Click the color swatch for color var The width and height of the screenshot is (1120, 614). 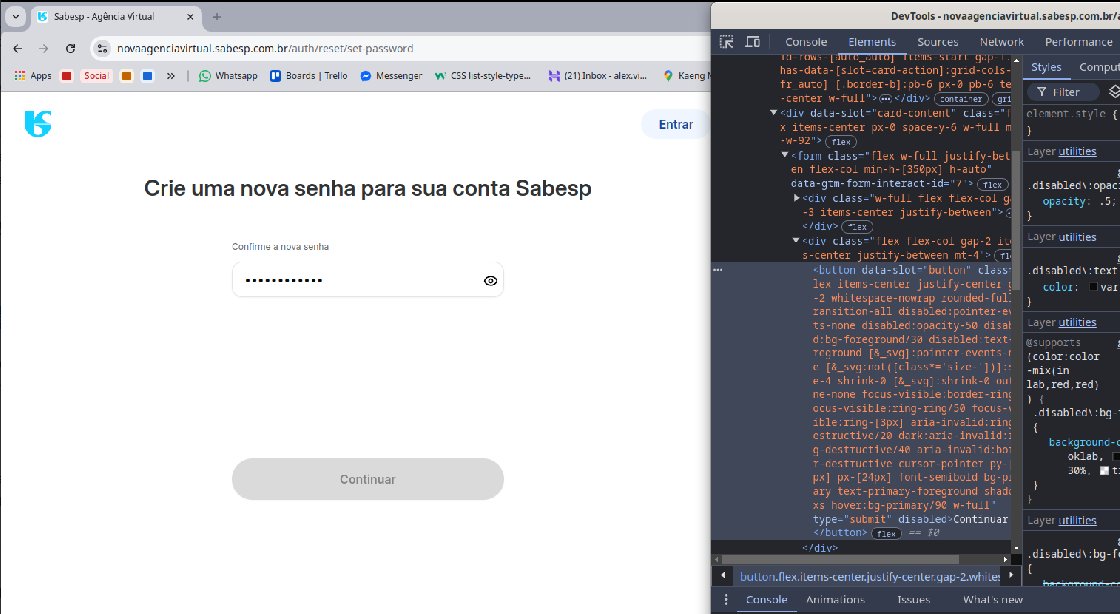click(x=1093, y=287)
